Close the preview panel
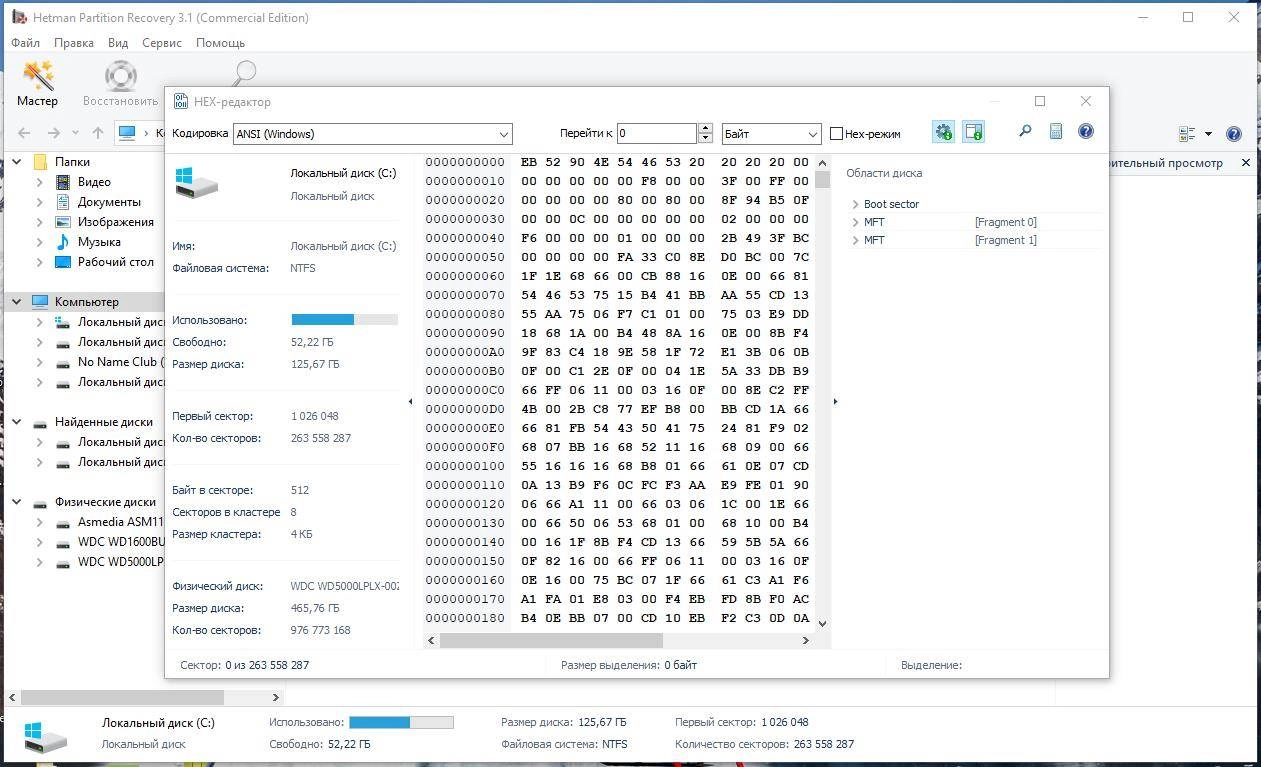This screenshot has width=1261, height=767. pos(1245,162)
